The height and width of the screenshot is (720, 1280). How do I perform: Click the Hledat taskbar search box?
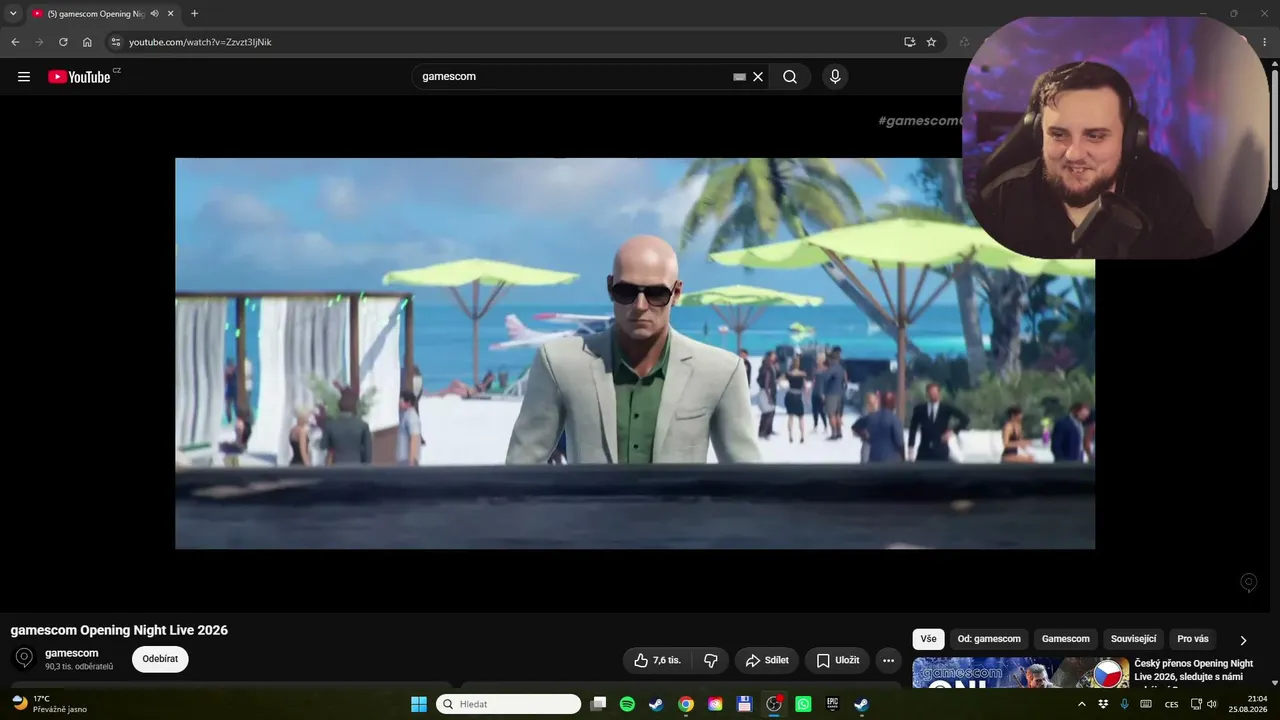coord(508,704)
